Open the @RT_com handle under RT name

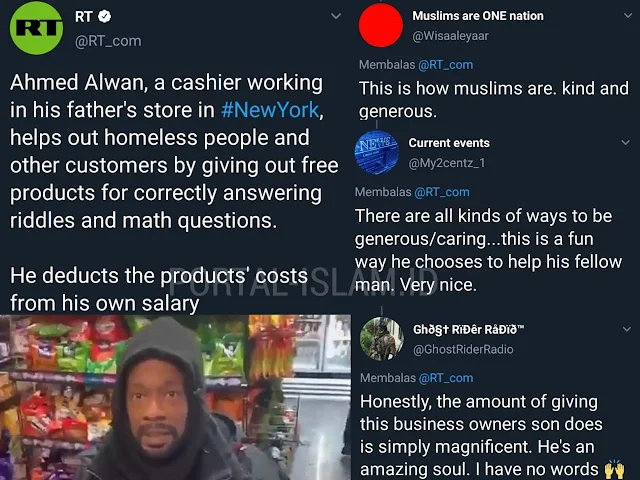pyautogui.click(x=108, y=41)
